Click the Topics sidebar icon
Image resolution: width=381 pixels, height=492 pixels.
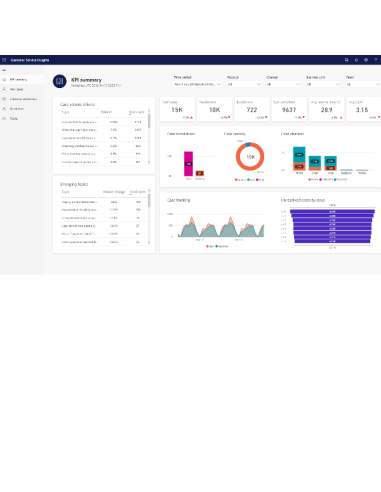(4, 118)
